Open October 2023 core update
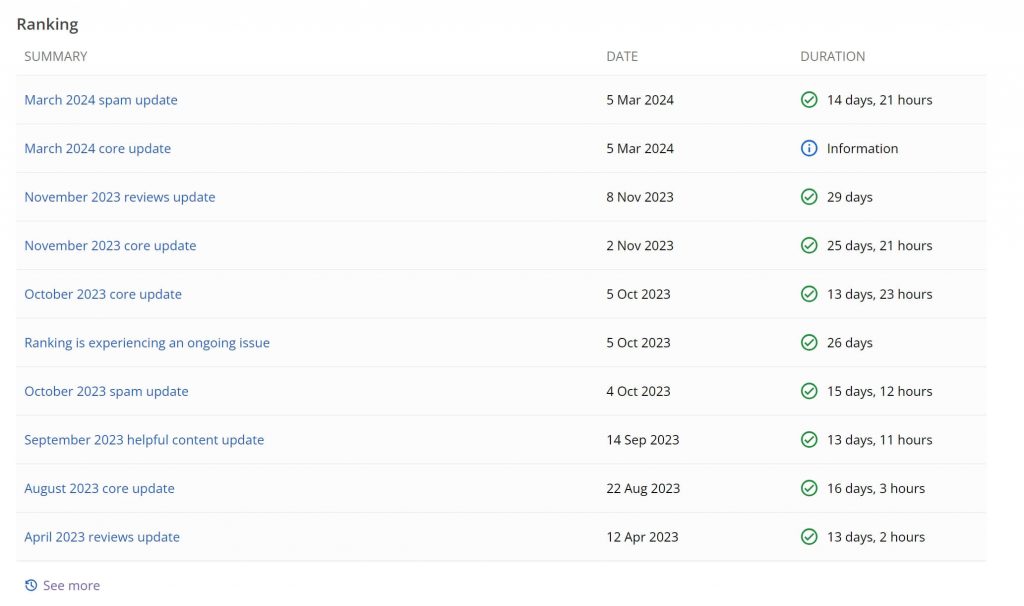 pos(103,294)
